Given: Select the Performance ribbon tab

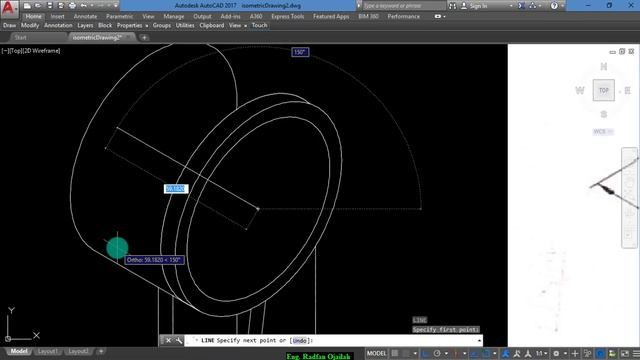Looking at the screenshot, I should click(x=403, y=16).
